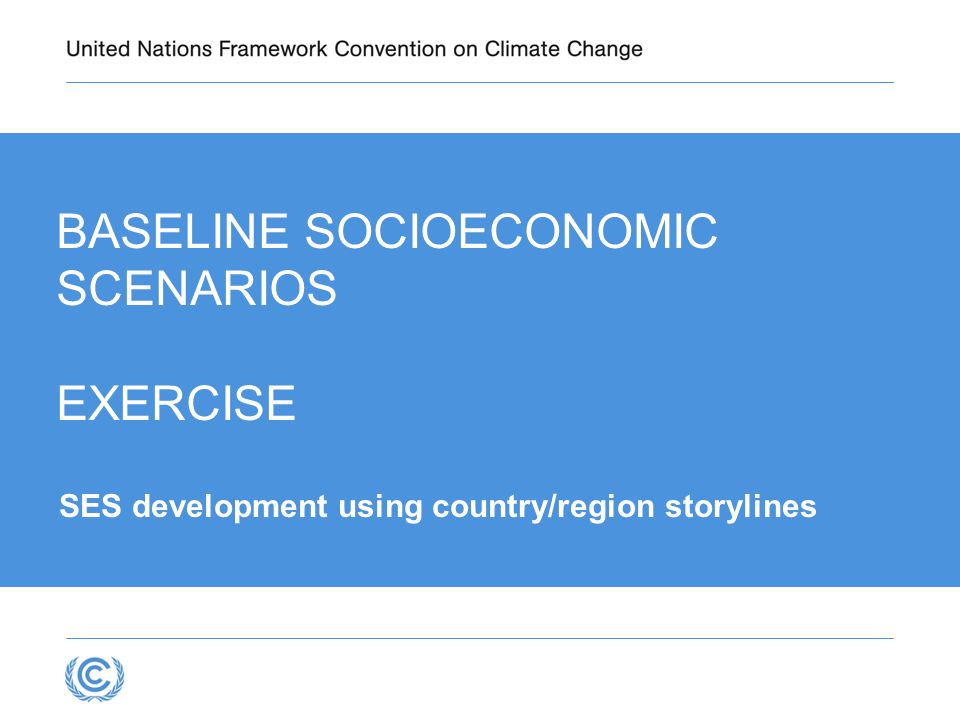Select the word Framework in the header
Screen dimensions: 960x720
(273, 49)
